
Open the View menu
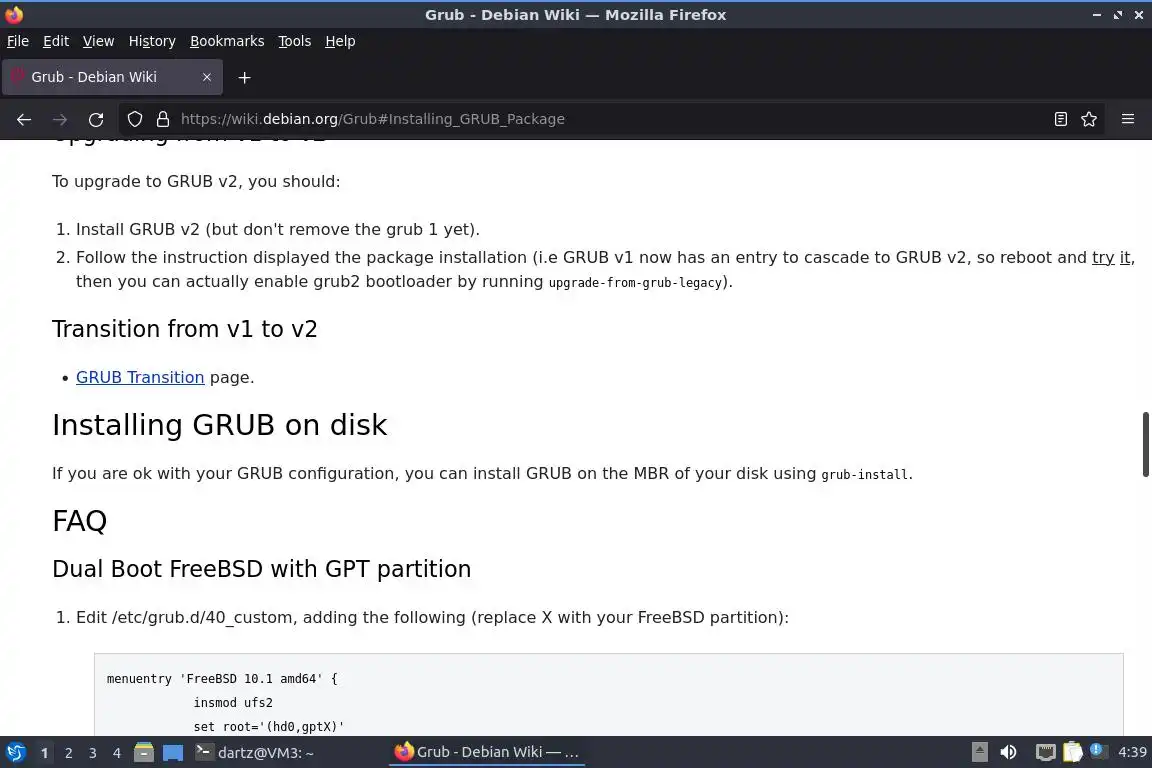98,41
